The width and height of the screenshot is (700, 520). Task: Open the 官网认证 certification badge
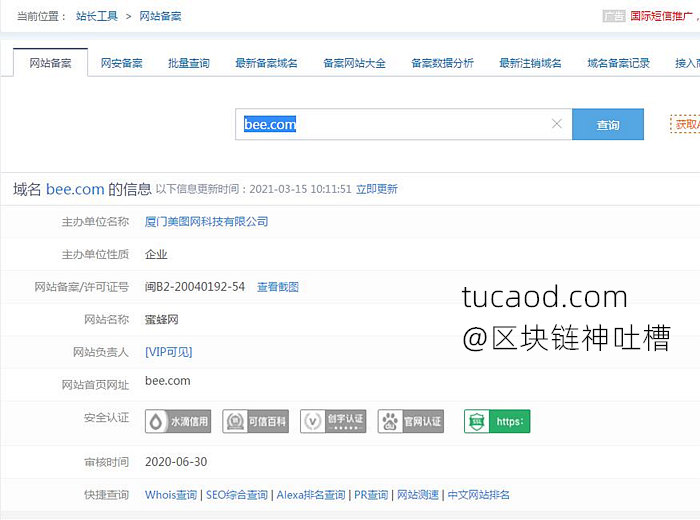pyautogui.click(x=411, y=421)
